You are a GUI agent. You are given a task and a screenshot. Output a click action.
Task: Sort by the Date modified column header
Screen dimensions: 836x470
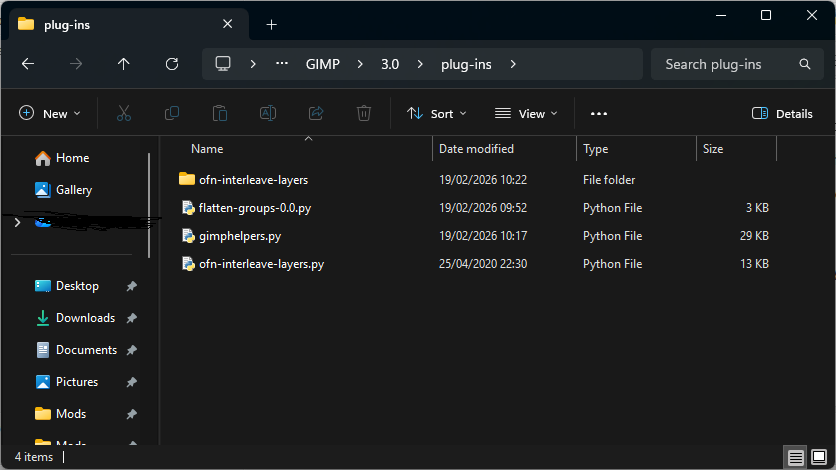coord(476,149)
